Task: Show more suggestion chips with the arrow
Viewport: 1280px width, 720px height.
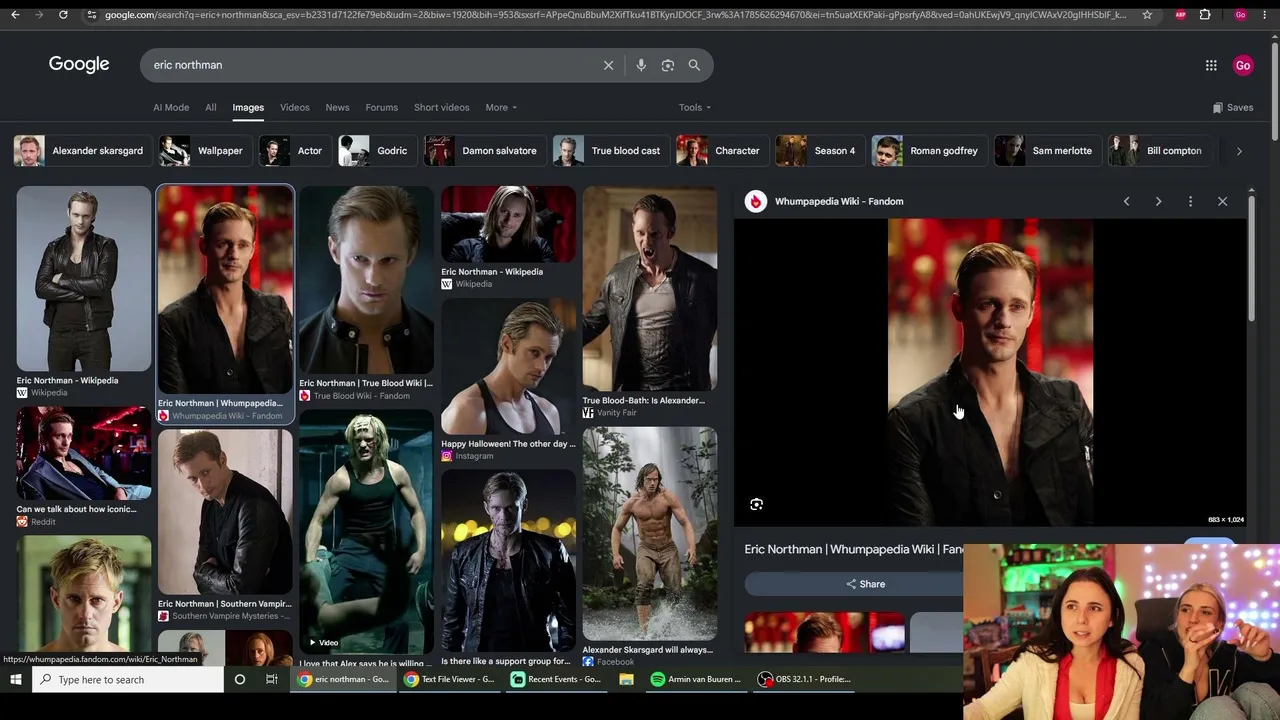Action: 1239,151
